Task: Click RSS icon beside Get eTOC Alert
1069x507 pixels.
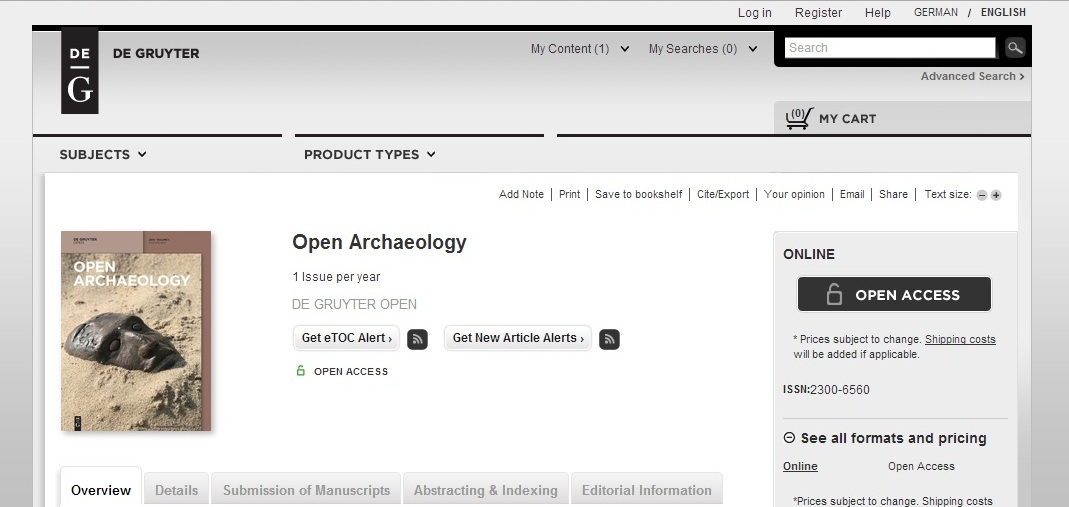Action: click(x=418, y=339)
